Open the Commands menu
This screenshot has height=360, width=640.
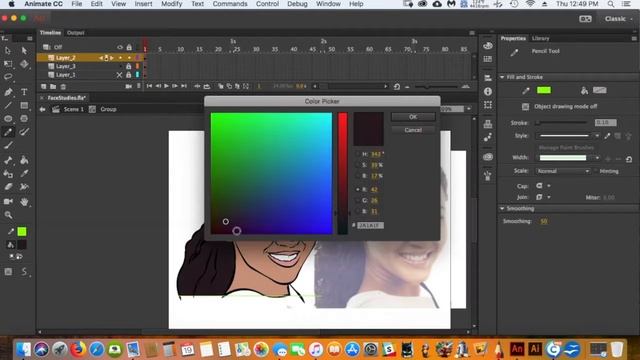(x=230, y=4)
